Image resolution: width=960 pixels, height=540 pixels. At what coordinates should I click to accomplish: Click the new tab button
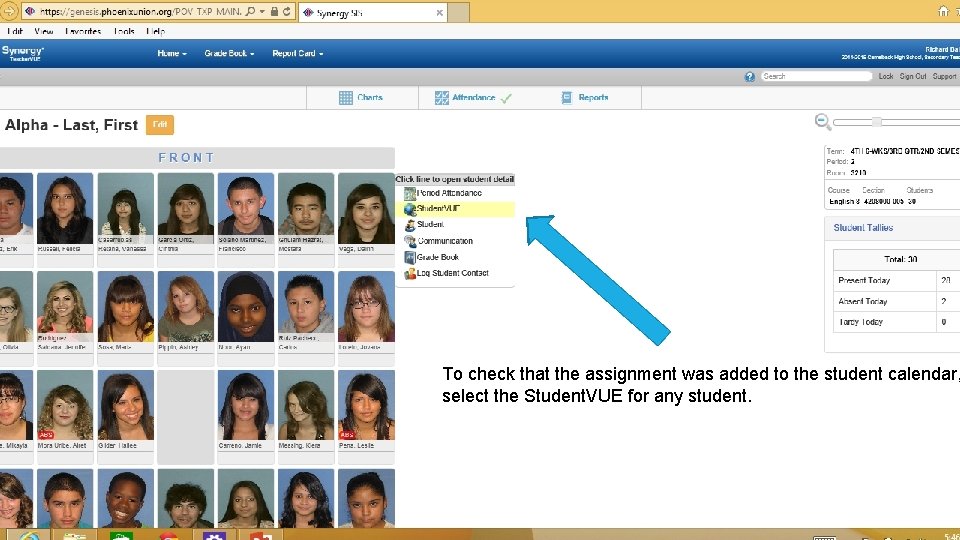pyautogui.click(x=459, y=13)
